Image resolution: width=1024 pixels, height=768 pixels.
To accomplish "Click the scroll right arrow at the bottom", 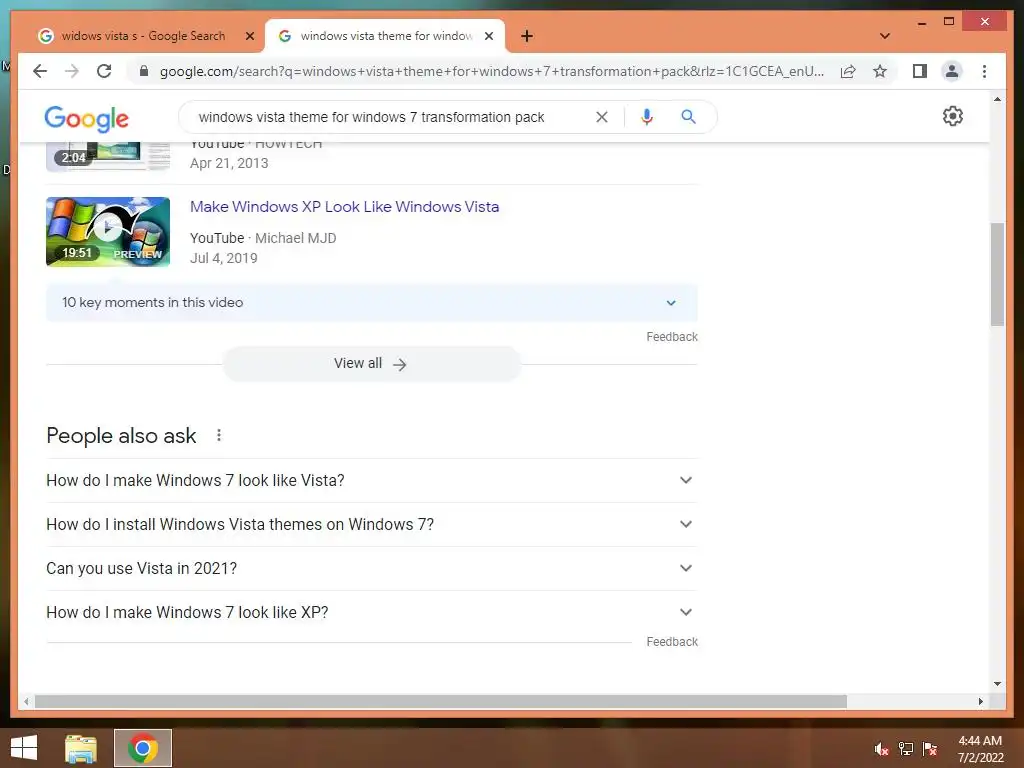I will point(980,701).
